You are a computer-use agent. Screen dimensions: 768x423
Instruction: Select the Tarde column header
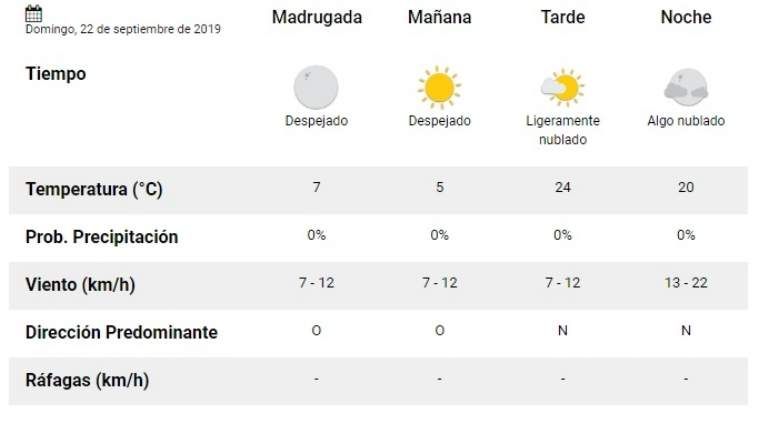[562, 17]
